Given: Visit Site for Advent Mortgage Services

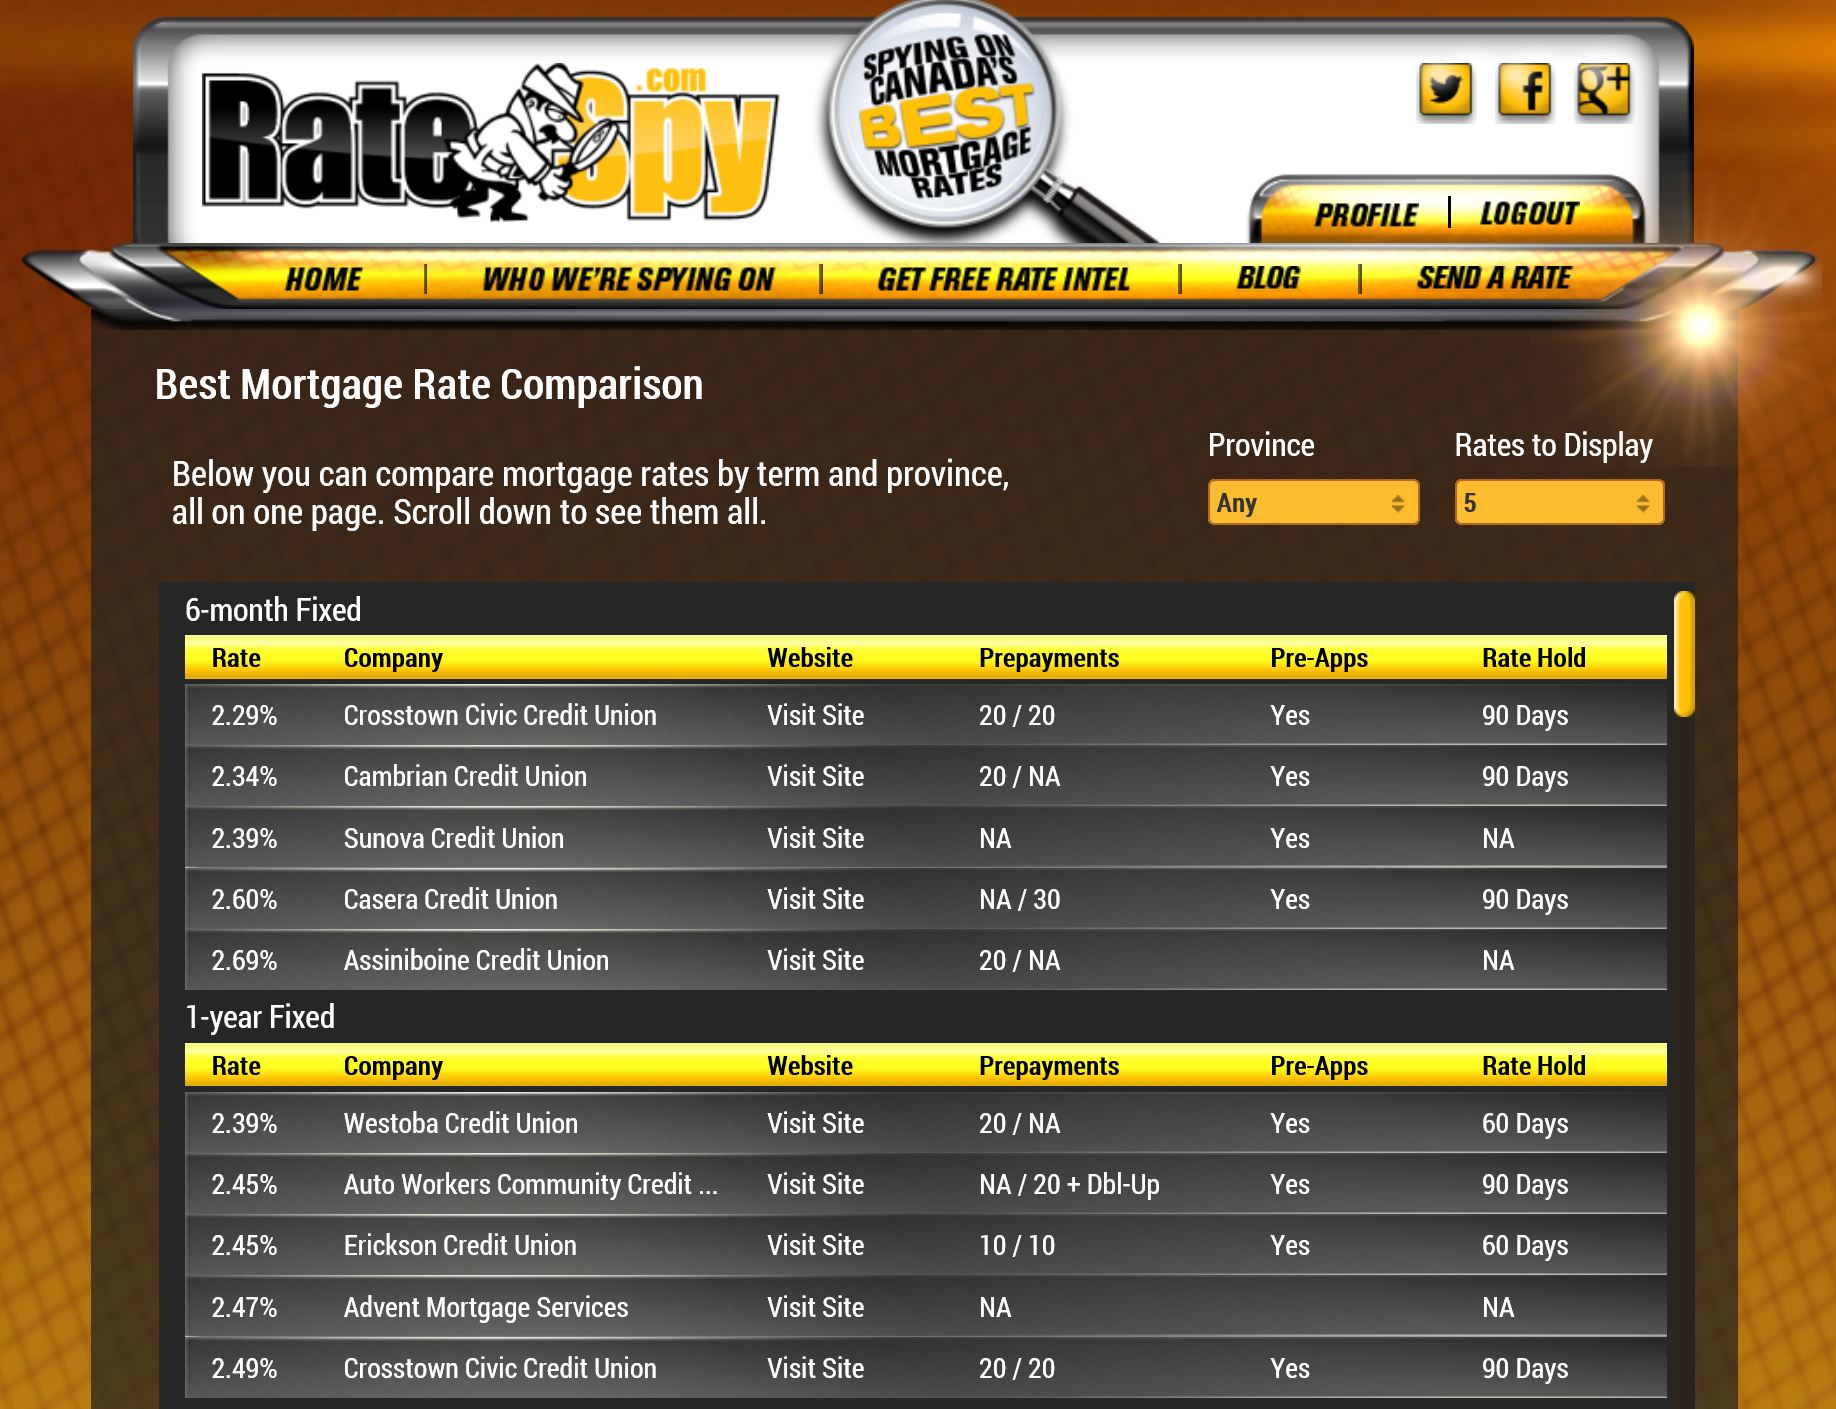Looking at the screenshot, I should [x=815, y=1307].
